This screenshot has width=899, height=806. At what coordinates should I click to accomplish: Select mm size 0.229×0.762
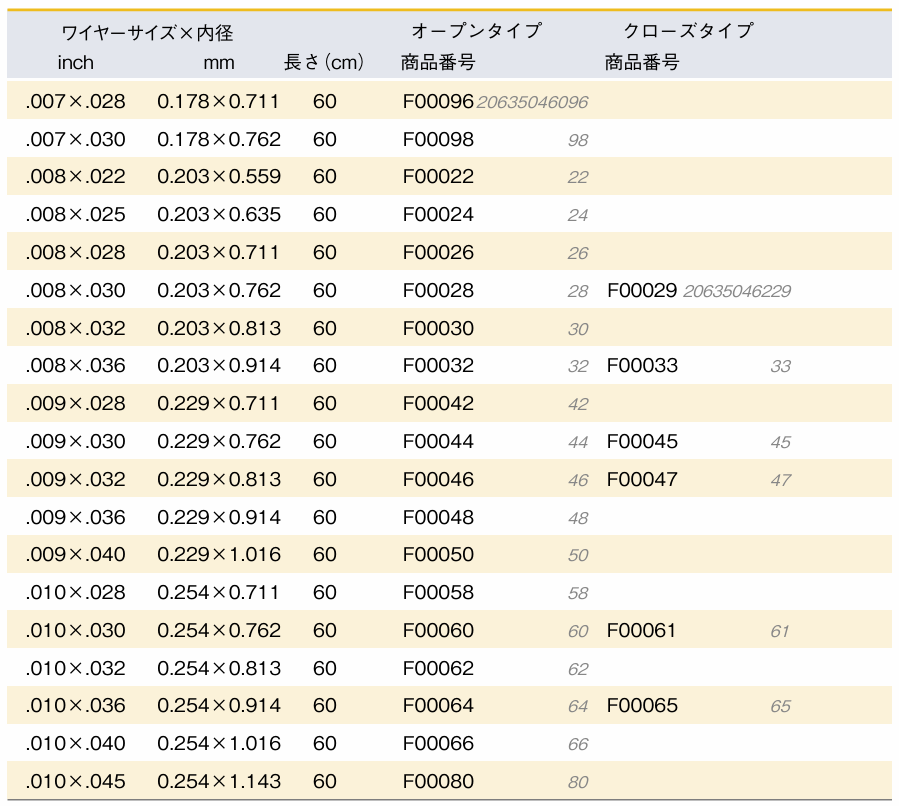pyautogui.click(x=219, y=441)
